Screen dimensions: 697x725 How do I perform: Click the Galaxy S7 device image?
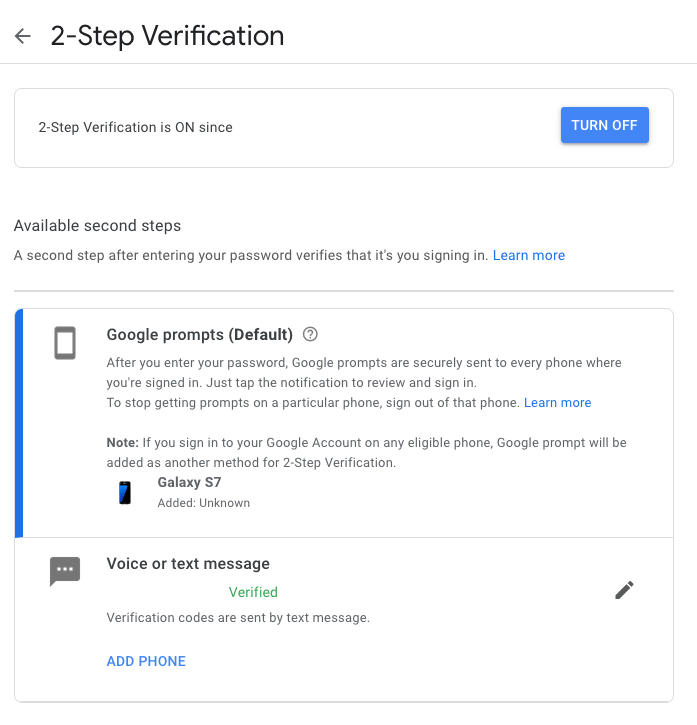(125, 492)
